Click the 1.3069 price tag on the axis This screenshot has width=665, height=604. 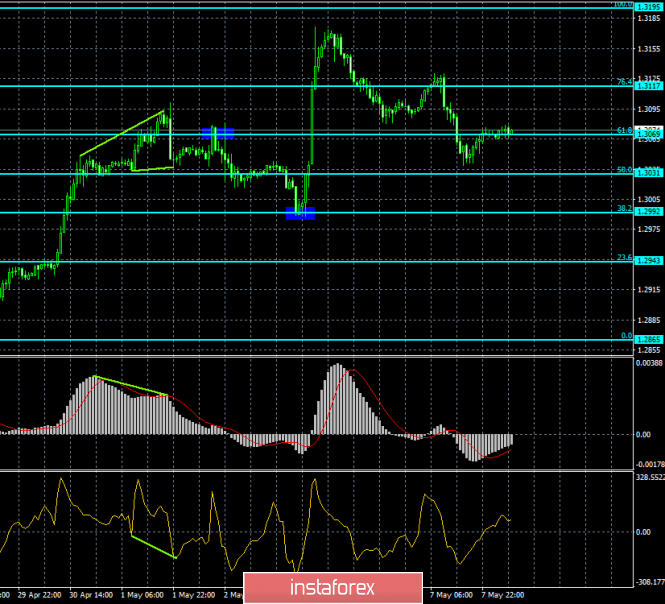coord(649,134)
